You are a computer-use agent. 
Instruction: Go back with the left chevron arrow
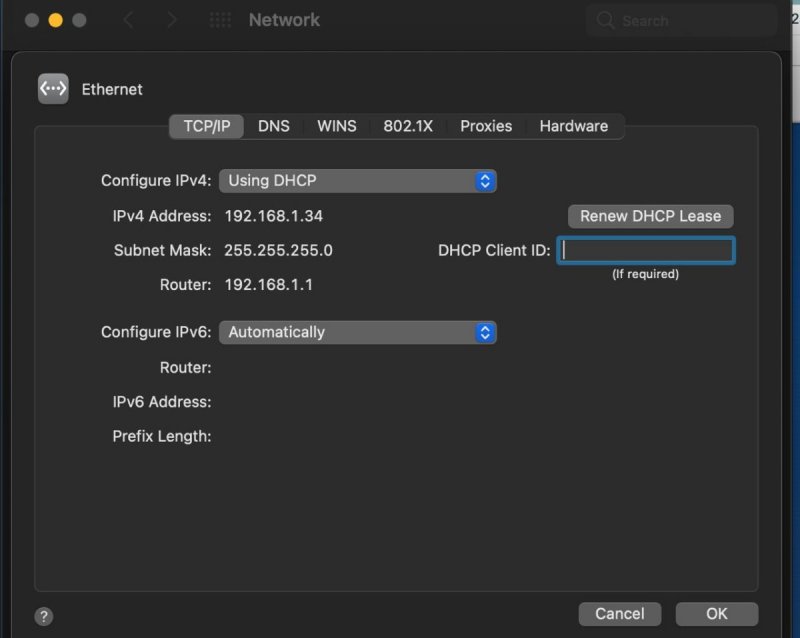pyautogui.click(x=128, y=20)
